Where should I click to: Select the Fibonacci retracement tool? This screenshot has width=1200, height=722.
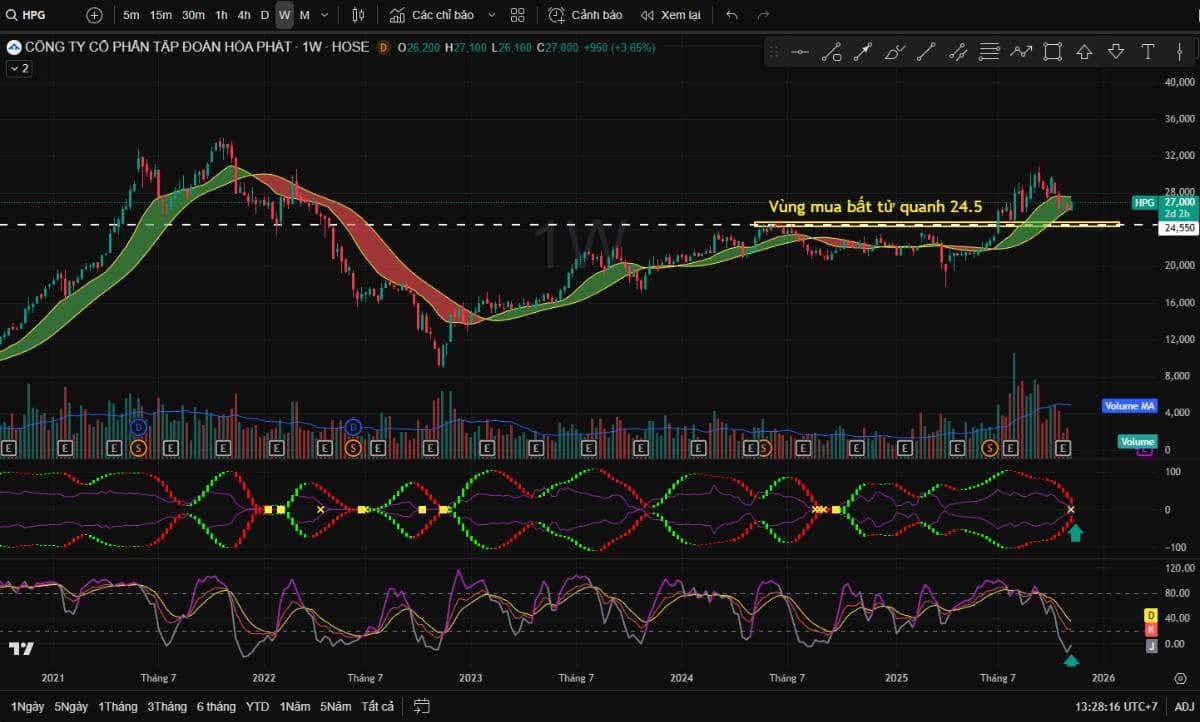pyautogui.click(x=990, y=52)
